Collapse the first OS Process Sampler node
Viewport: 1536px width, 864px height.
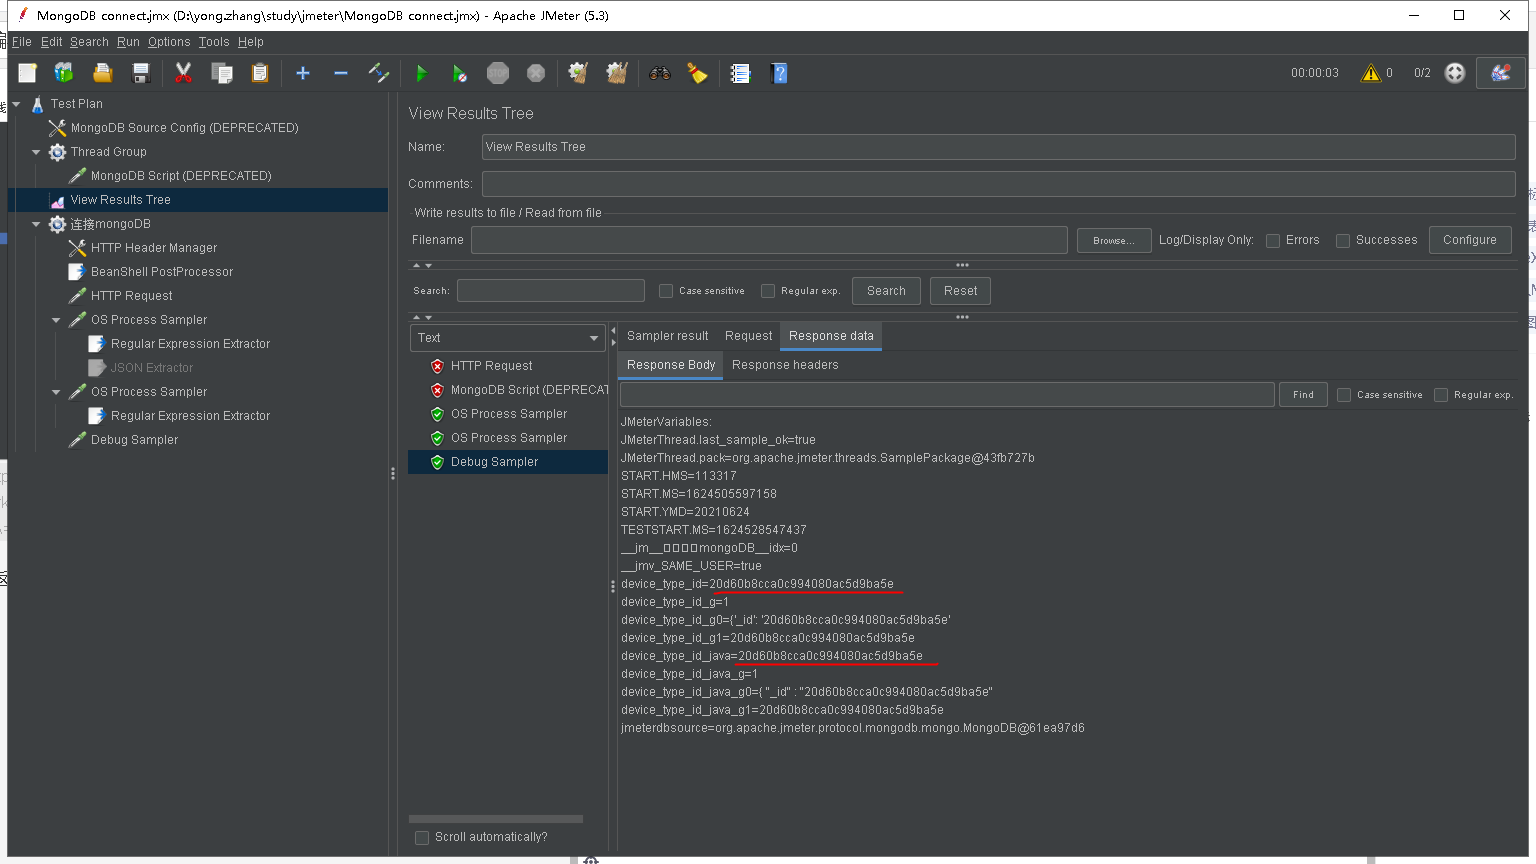pos(56,320)
